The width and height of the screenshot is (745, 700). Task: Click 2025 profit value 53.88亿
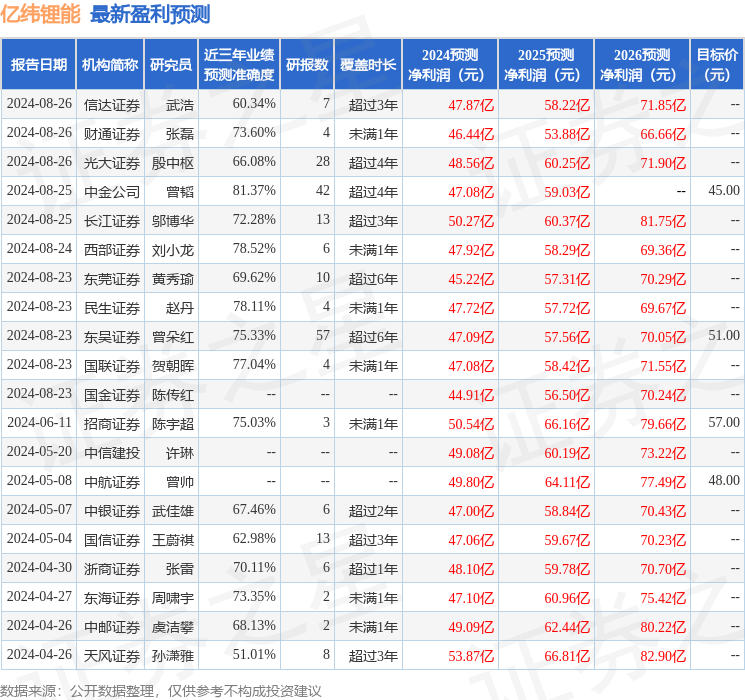[567, 134]
